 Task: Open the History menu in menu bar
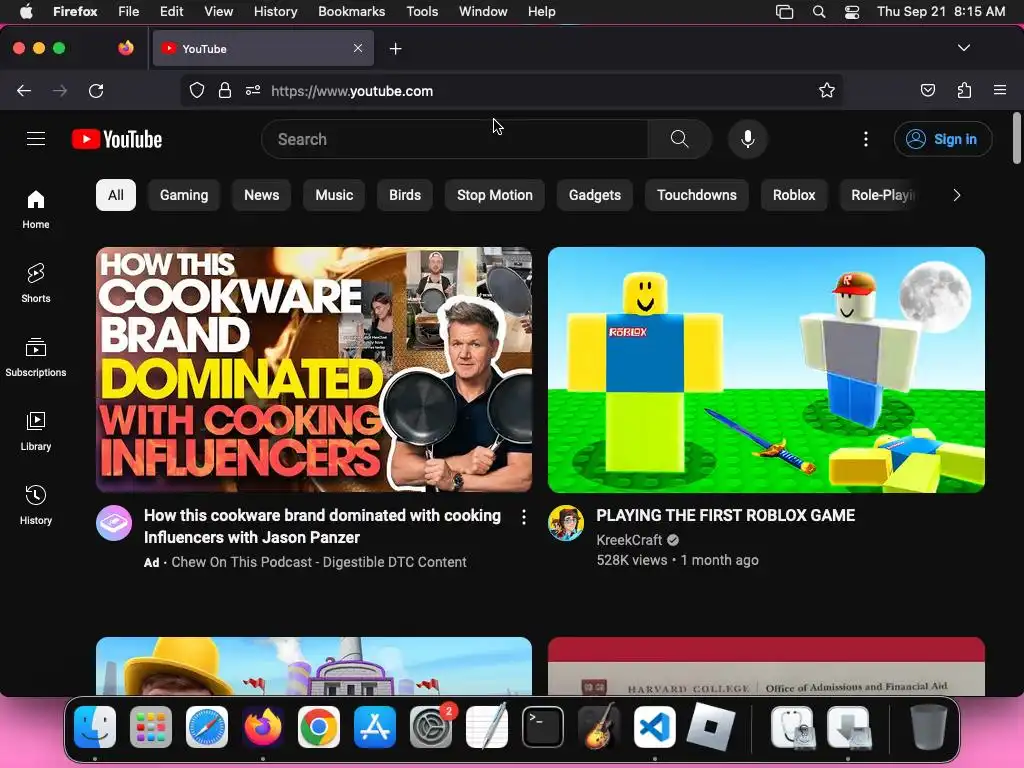pos(275,12)
